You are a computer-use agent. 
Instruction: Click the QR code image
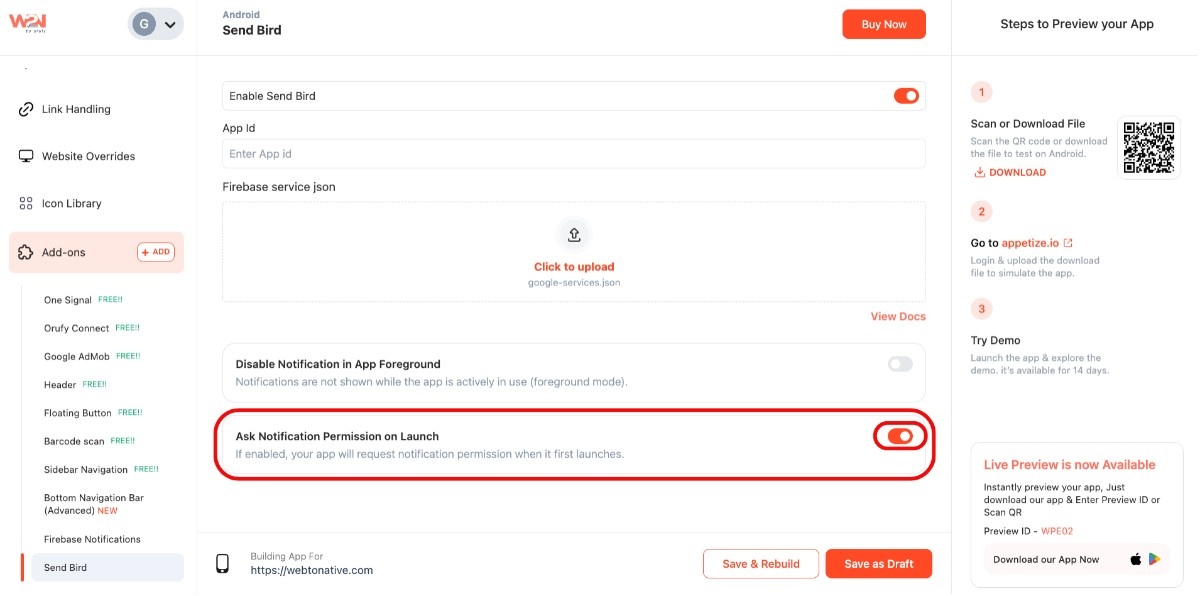point(1147,147)
